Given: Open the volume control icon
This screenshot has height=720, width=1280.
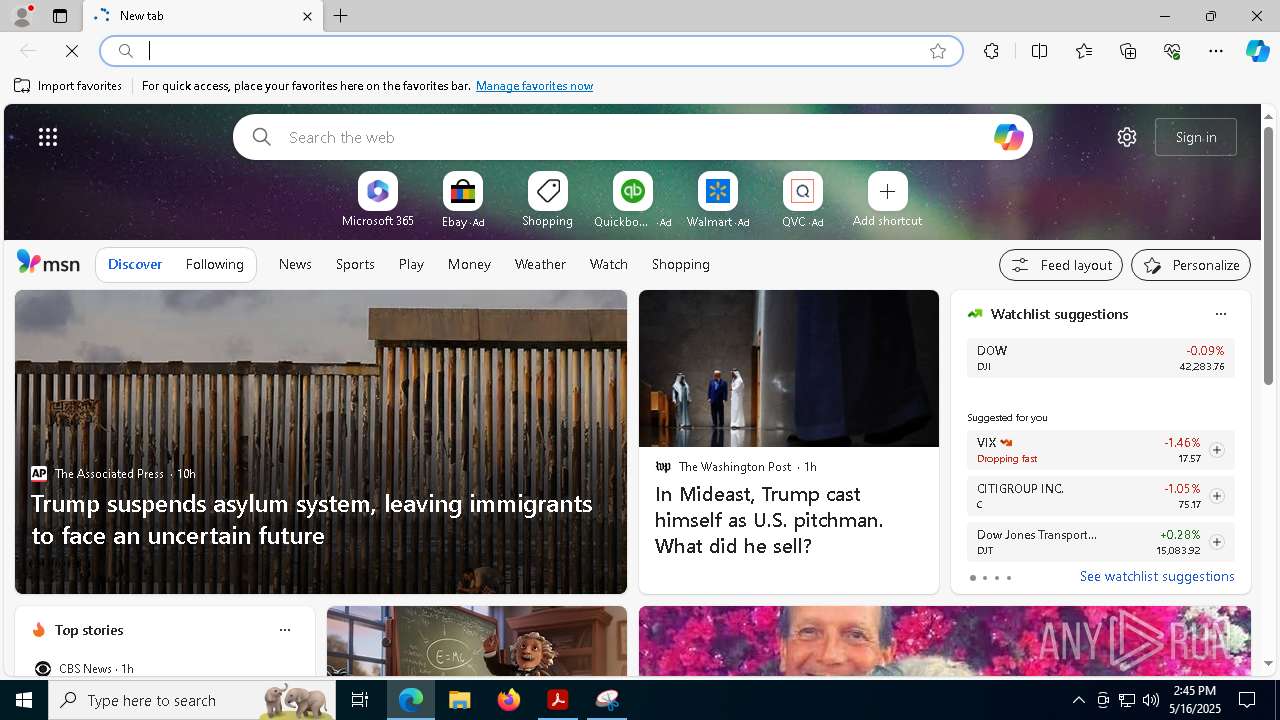Looking at the screenshot, I should click(x=1150, y=700).
